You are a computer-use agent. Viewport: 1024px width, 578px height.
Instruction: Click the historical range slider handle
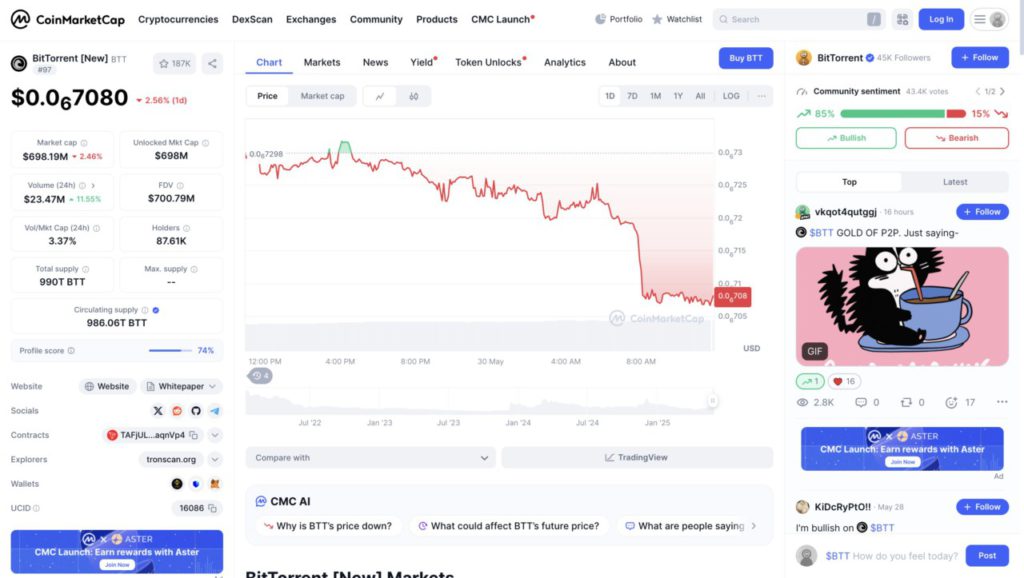pyautogui.click(x=713, y=401)
